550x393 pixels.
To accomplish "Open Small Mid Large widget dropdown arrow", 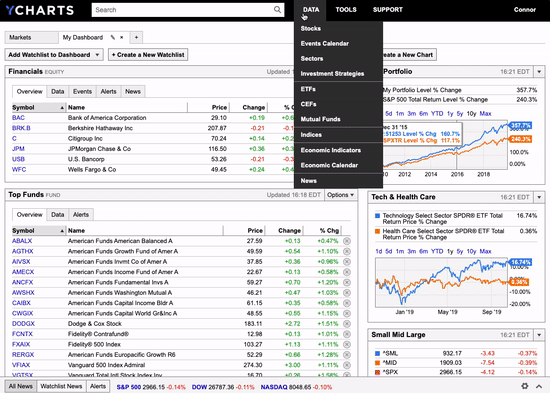I will tap(539, 335).
